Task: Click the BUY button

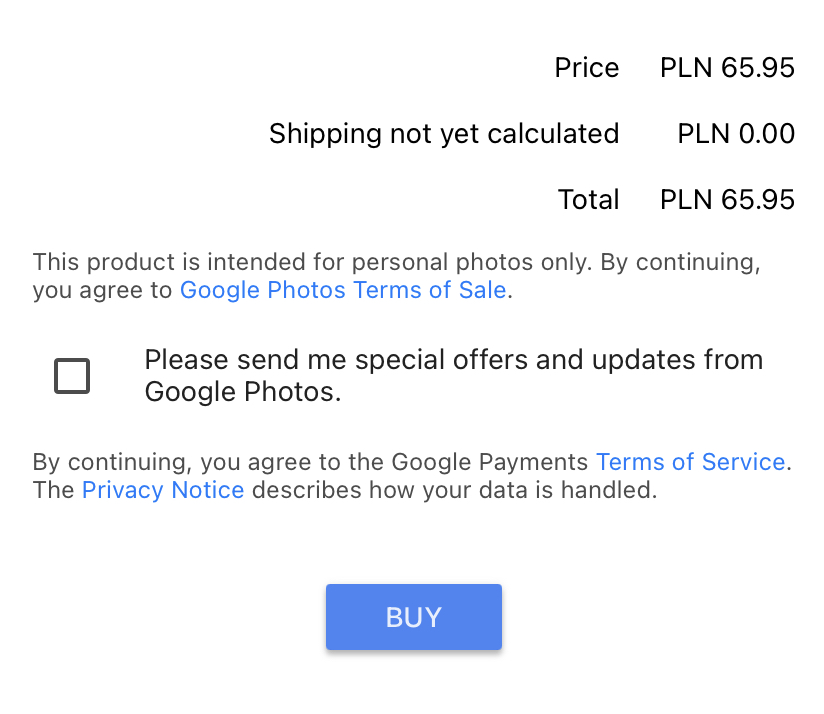Action: tap(413, 617)
